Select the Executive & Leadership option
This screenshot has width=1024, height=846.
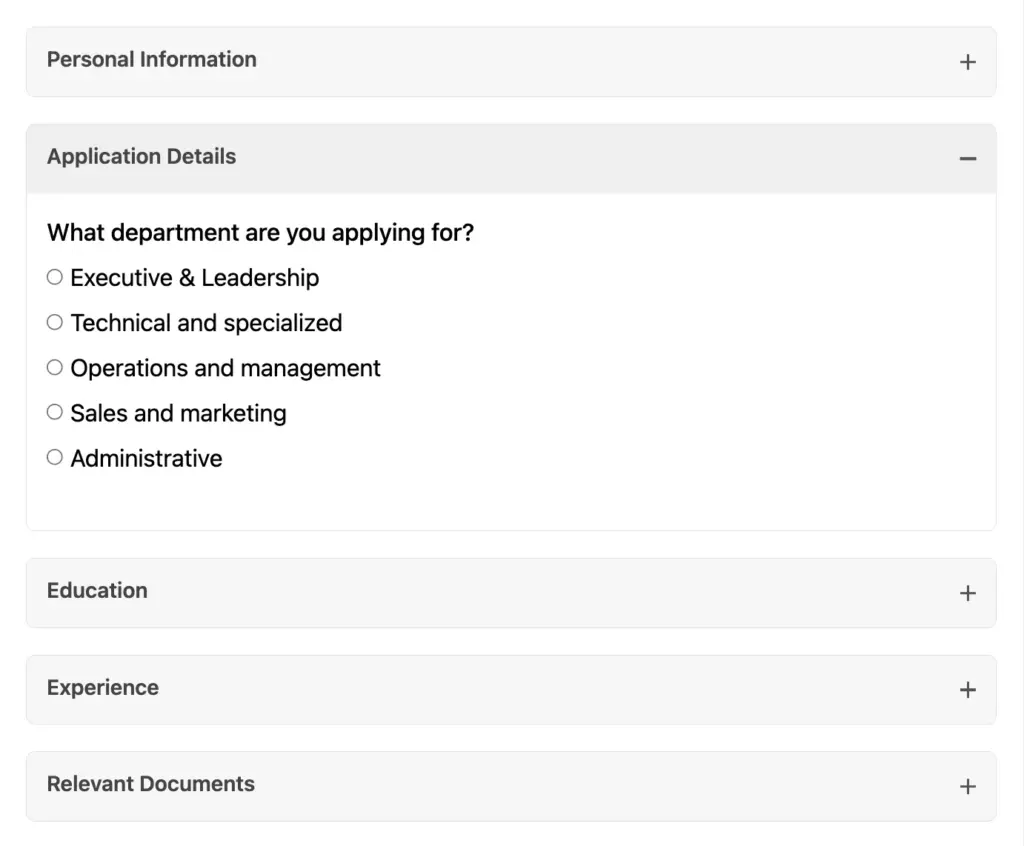coord(54,276)
